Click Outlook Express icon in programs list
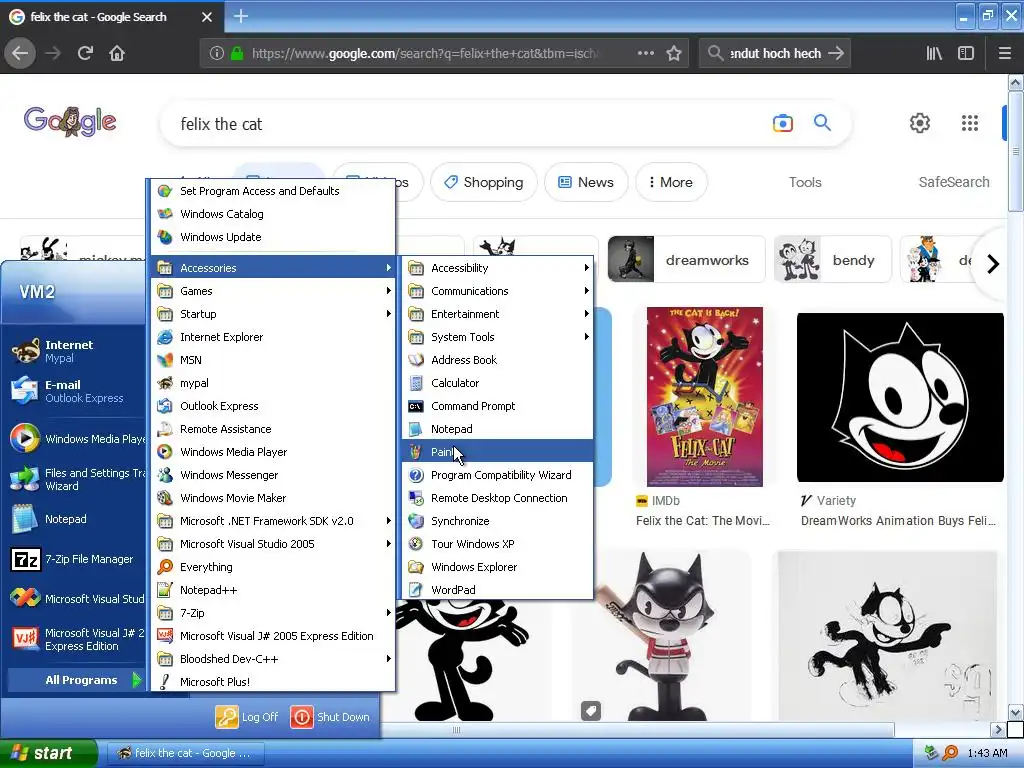The image size is (1024, 768). click(x=165, y=406)
